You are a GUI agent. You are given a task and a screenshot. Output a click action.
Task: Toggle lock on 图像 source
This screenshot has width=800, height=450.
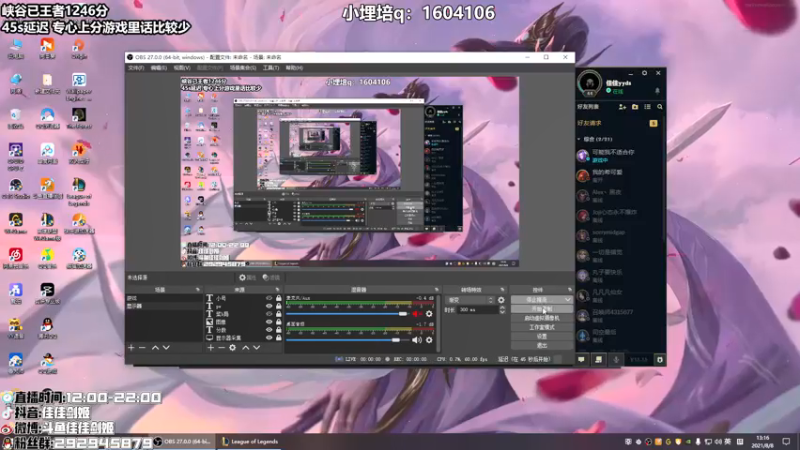(279, 322)
